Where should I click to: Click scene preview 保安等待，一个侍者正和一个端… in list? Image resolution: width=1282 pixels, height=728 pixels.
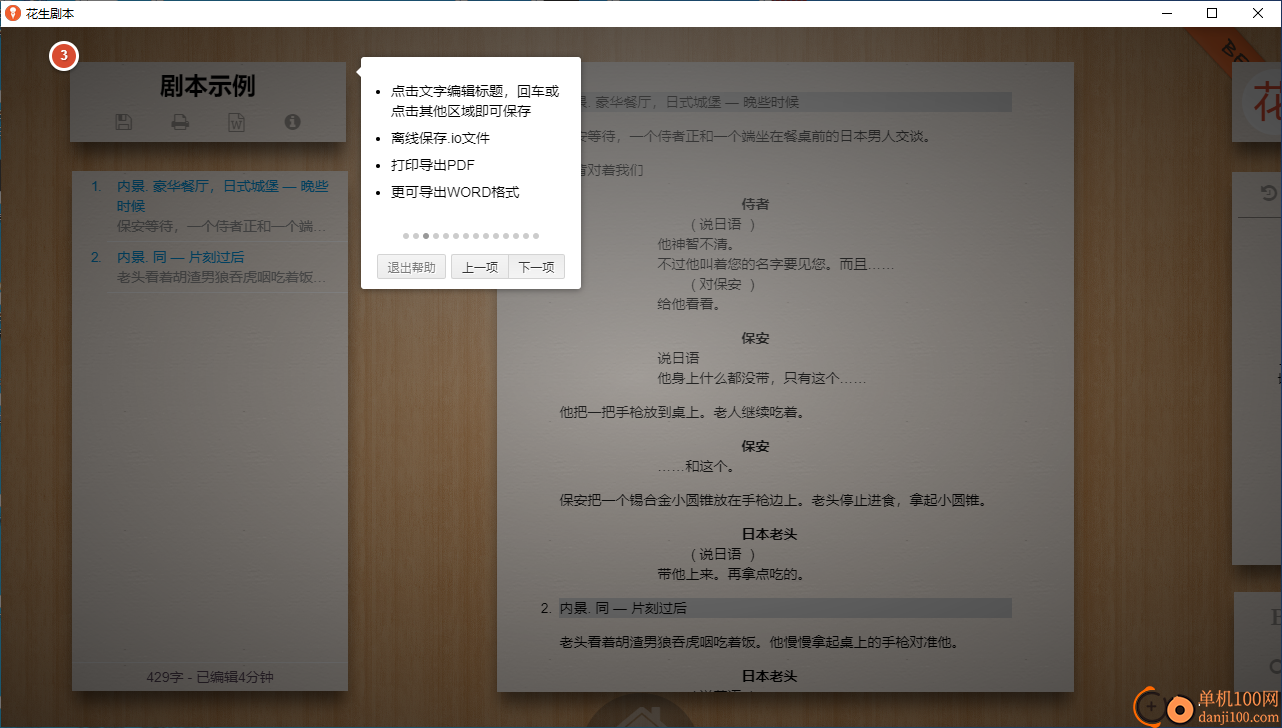(x=222, y=226)
